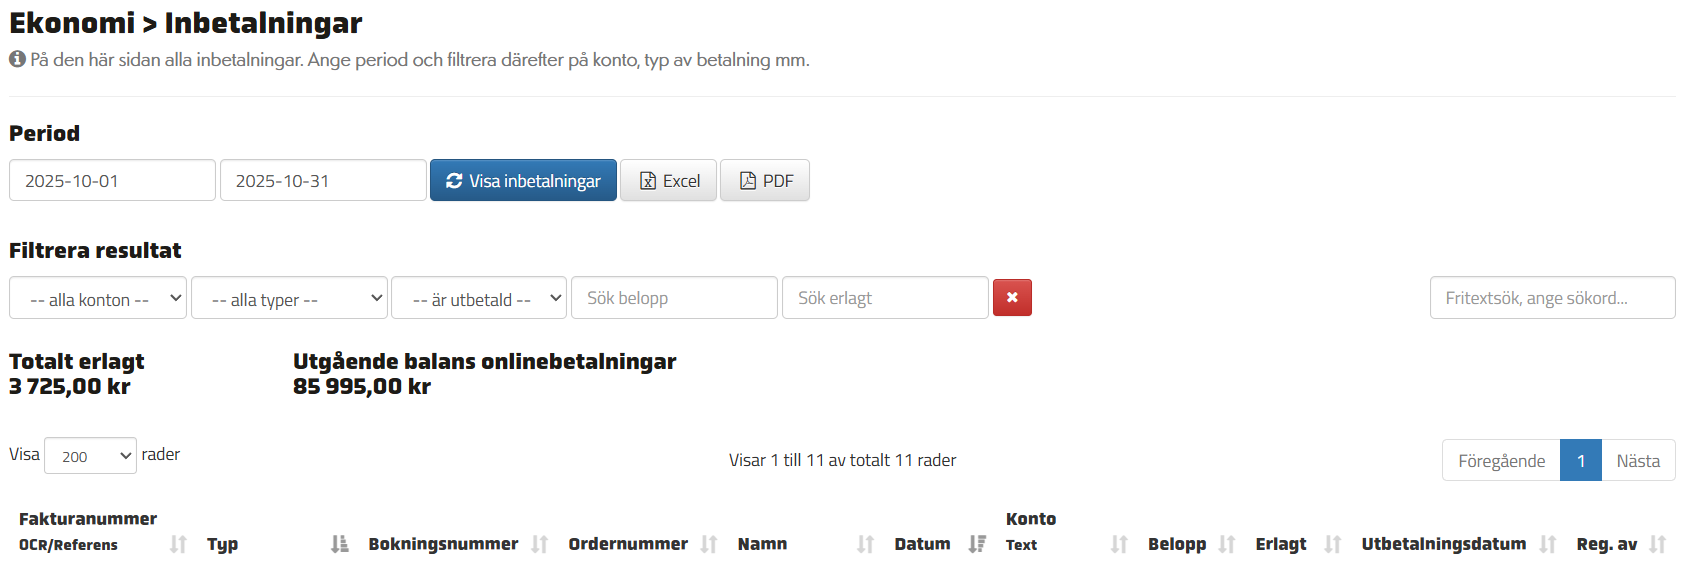
Task: Go to Nästa page
Action: [x=1637, y=461]
